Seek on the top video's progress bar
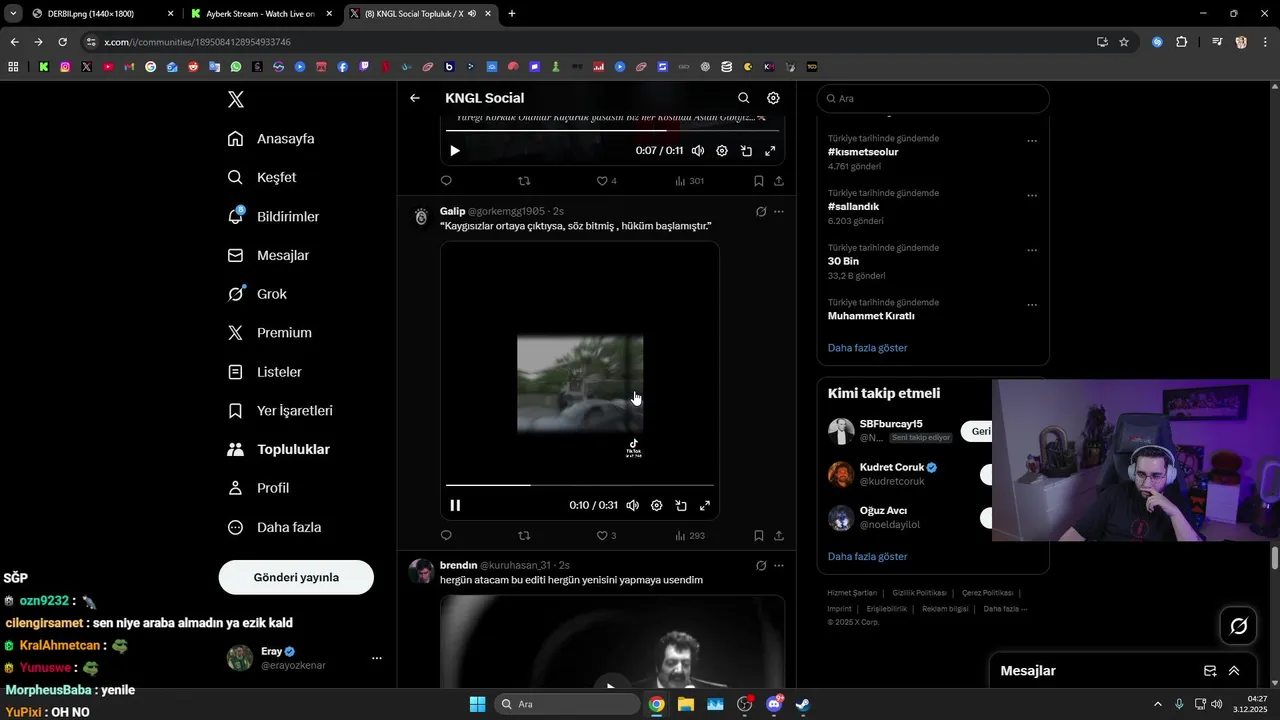1280x720 pixels. point(612,130)
